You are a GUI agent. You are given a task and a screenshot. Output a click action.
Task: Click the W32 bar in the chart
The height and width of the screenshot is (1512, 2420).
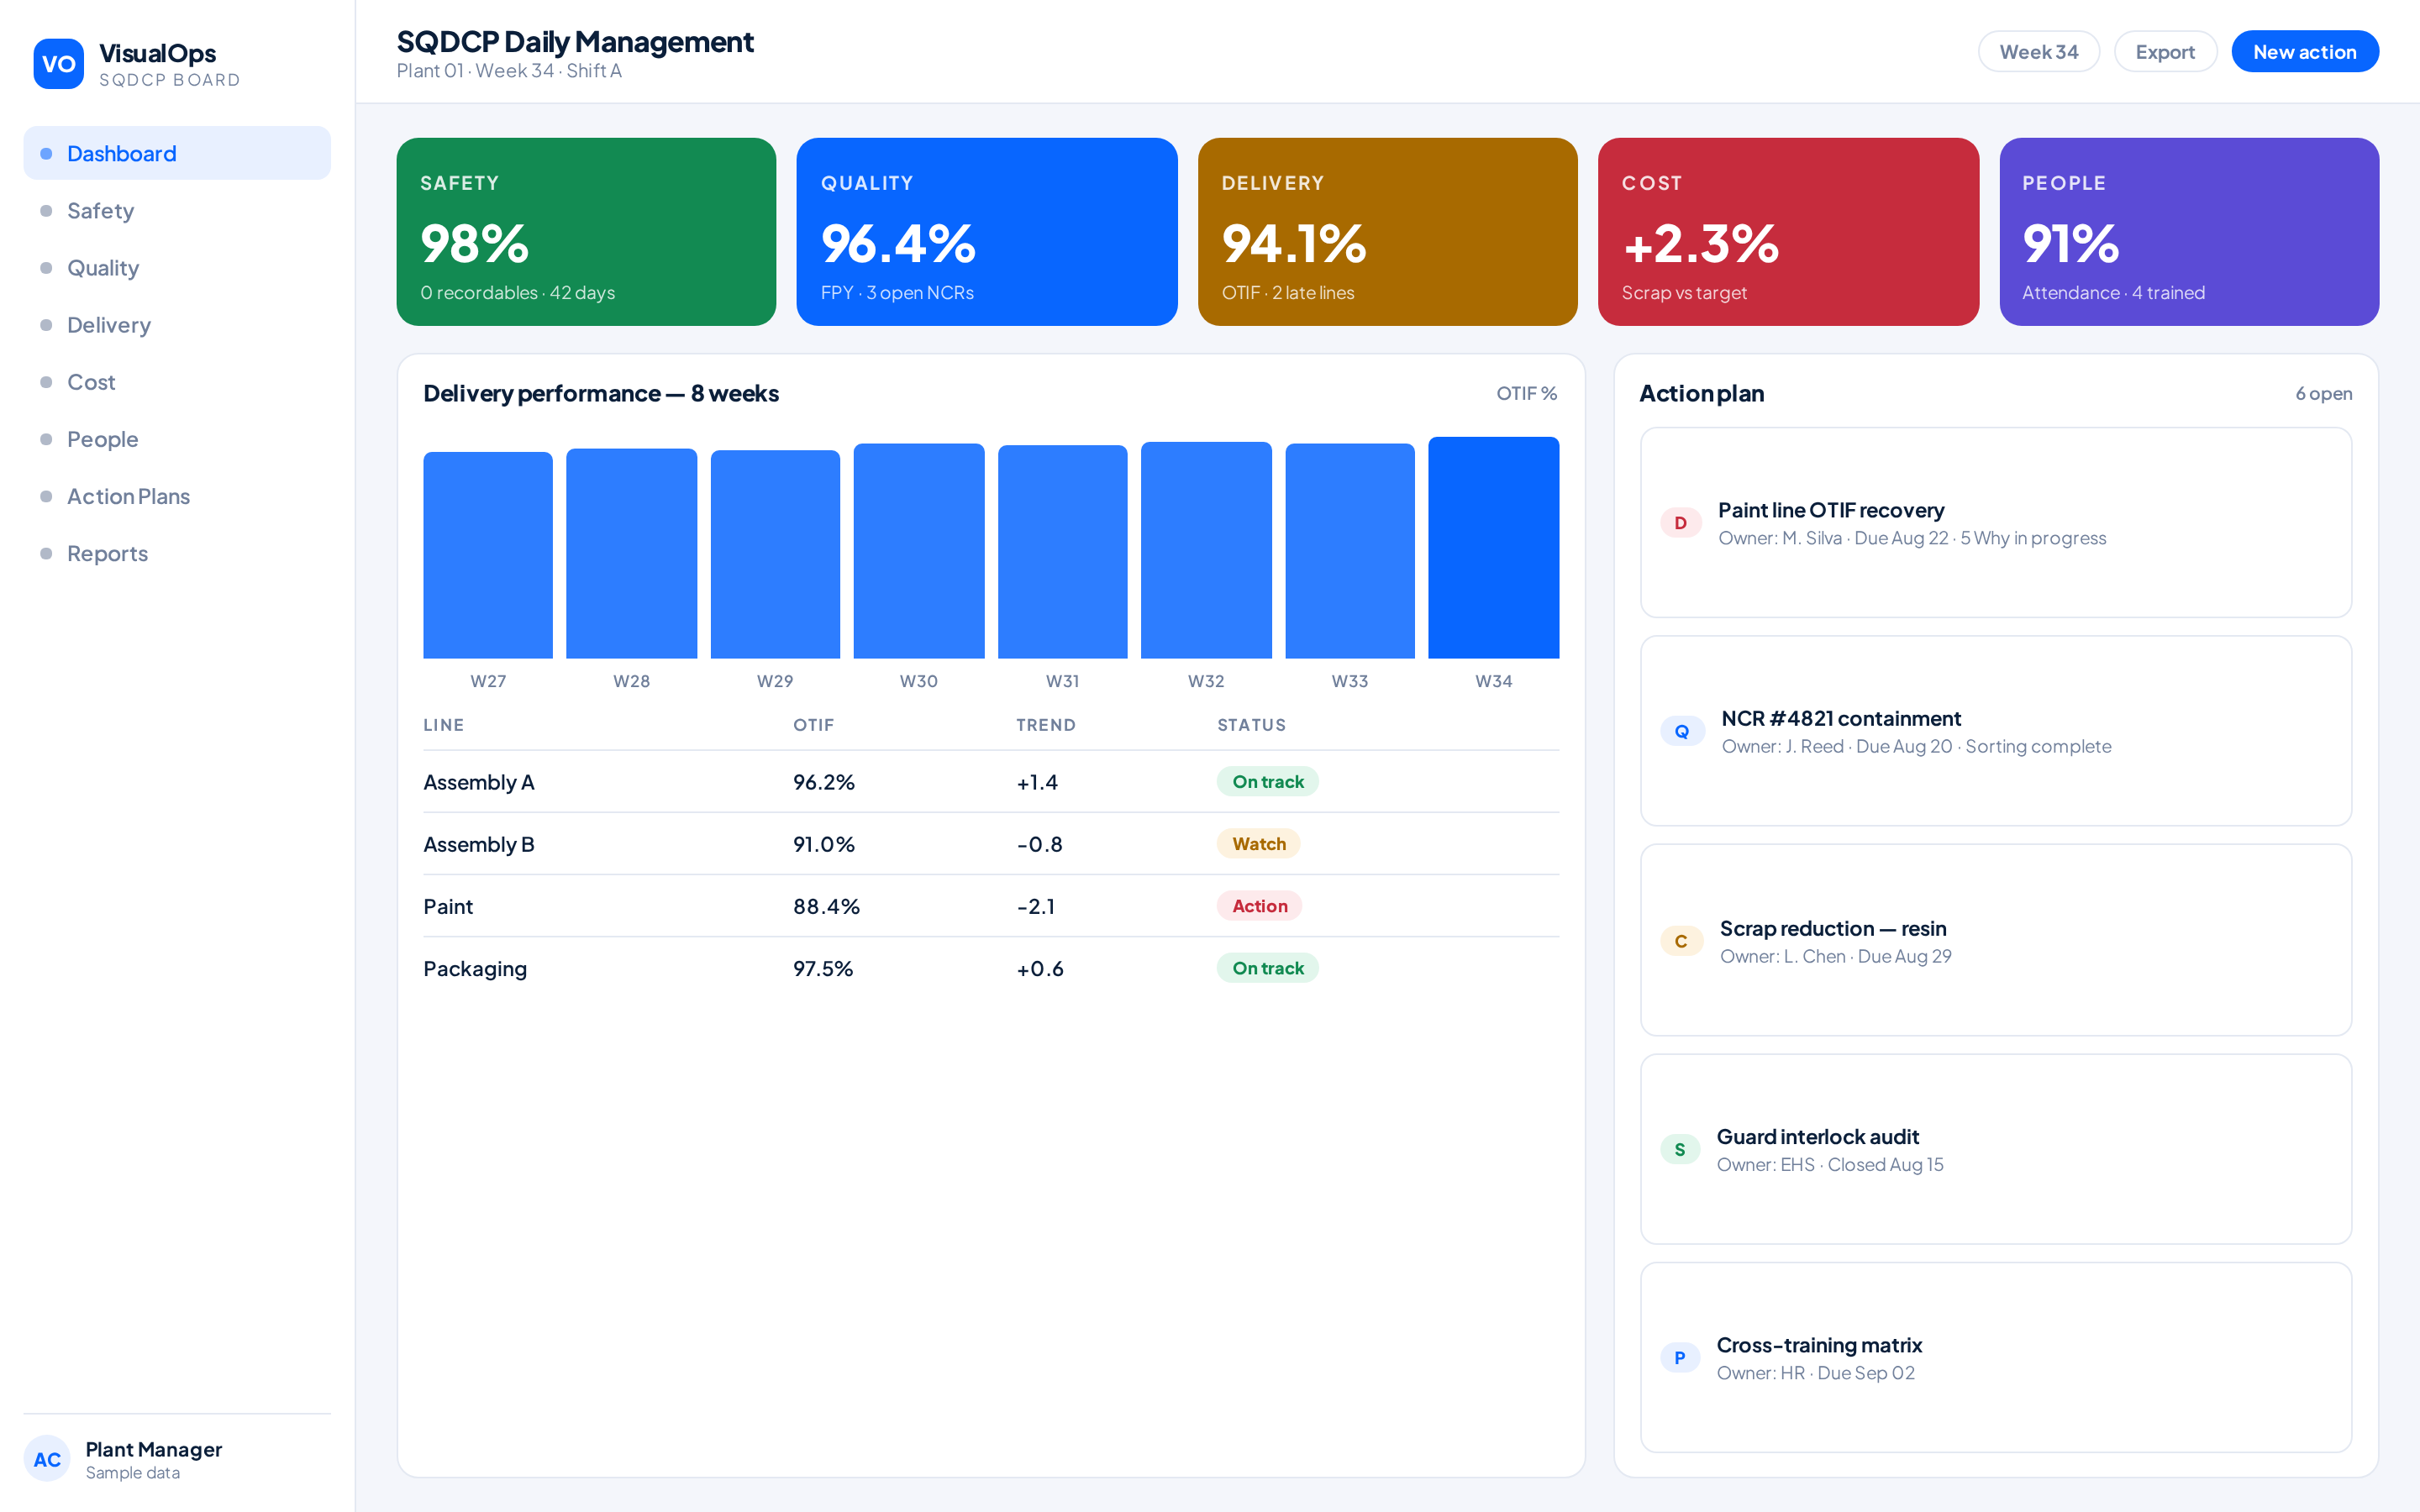tap(1206, 550)
